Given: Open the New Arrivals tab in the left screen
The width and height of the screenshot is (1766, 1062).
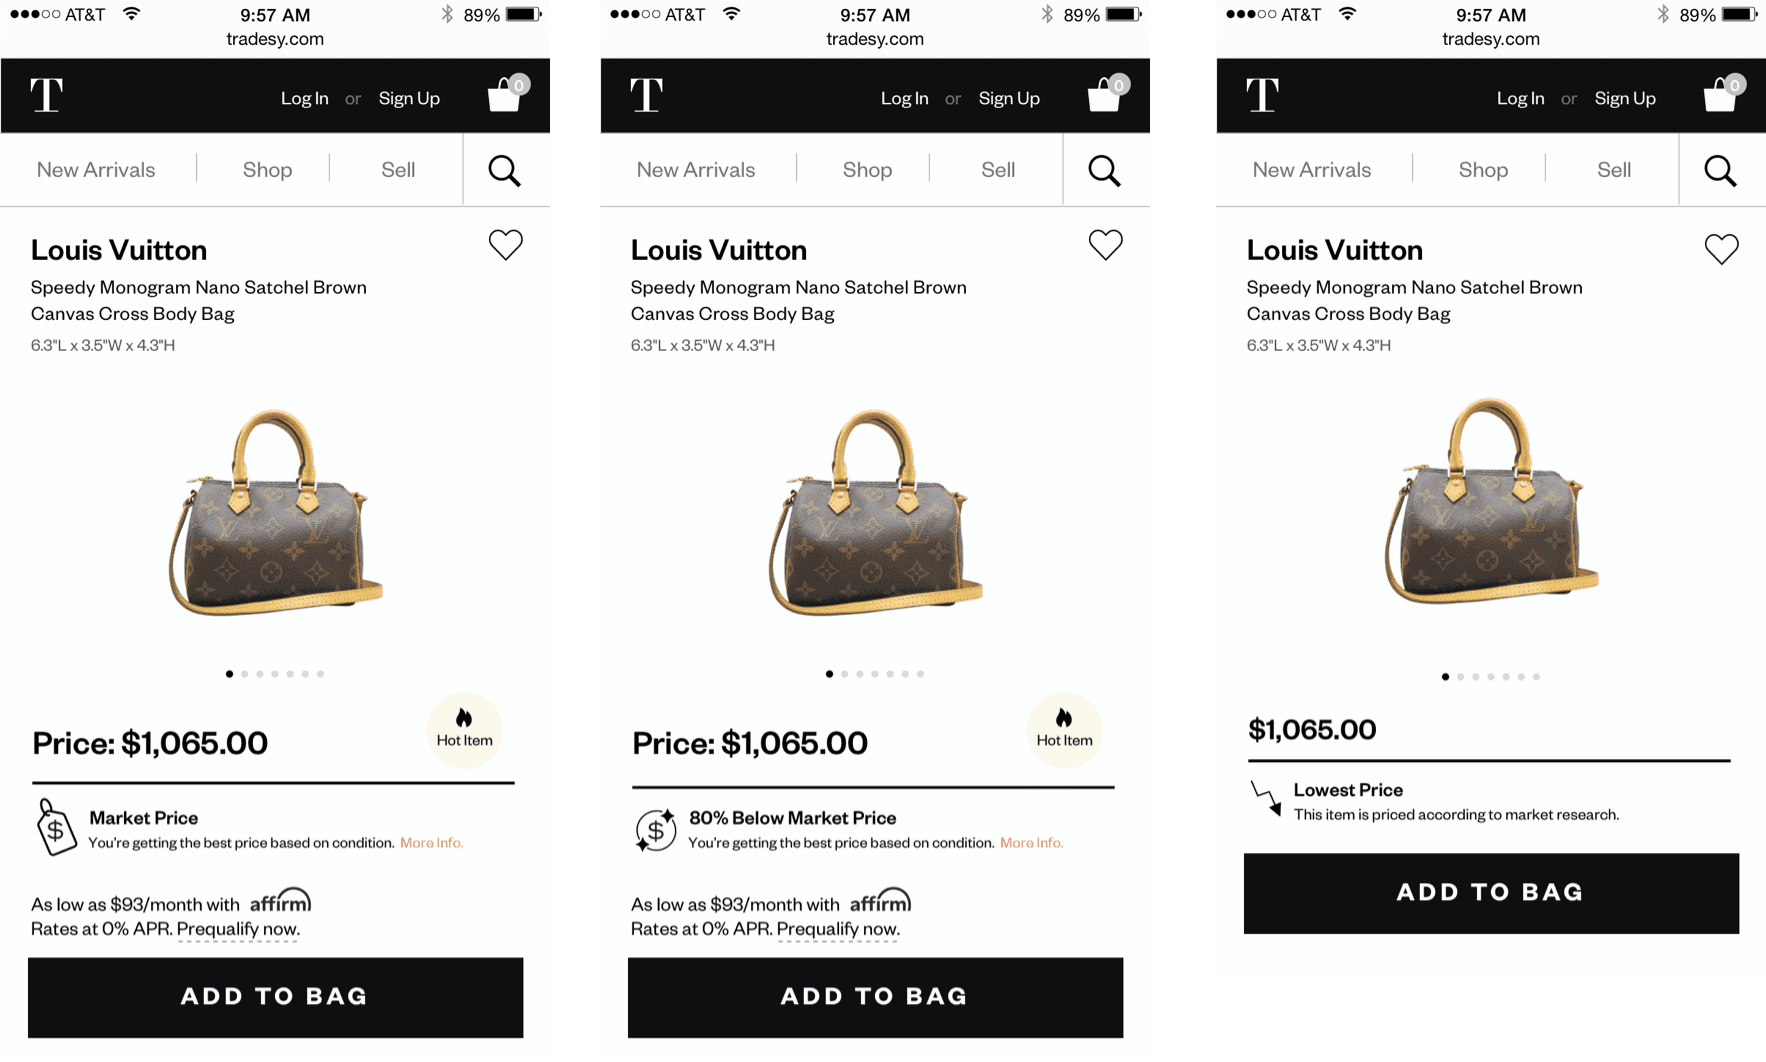Looking at the screenshot, I should point(96,170).
